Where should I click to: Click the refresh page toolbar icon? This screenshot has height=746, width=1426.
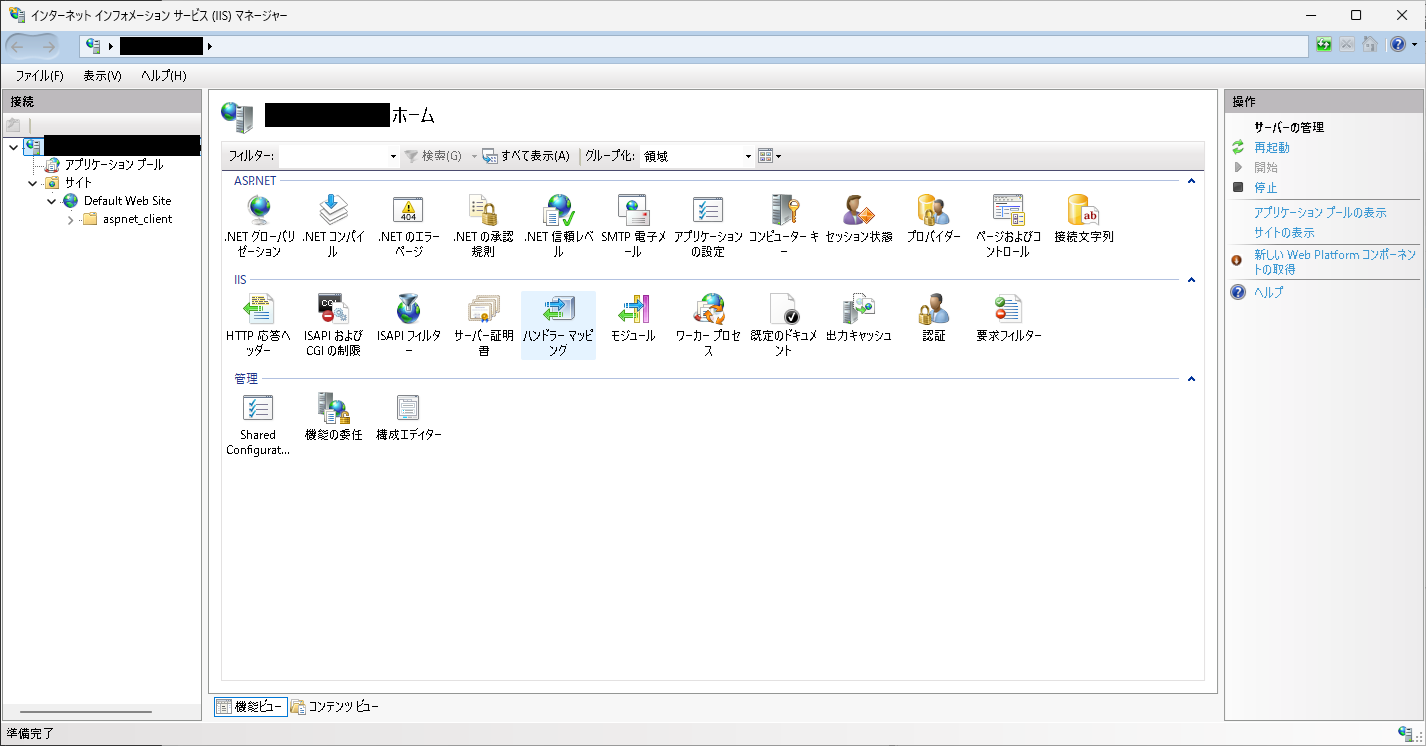1324,45
